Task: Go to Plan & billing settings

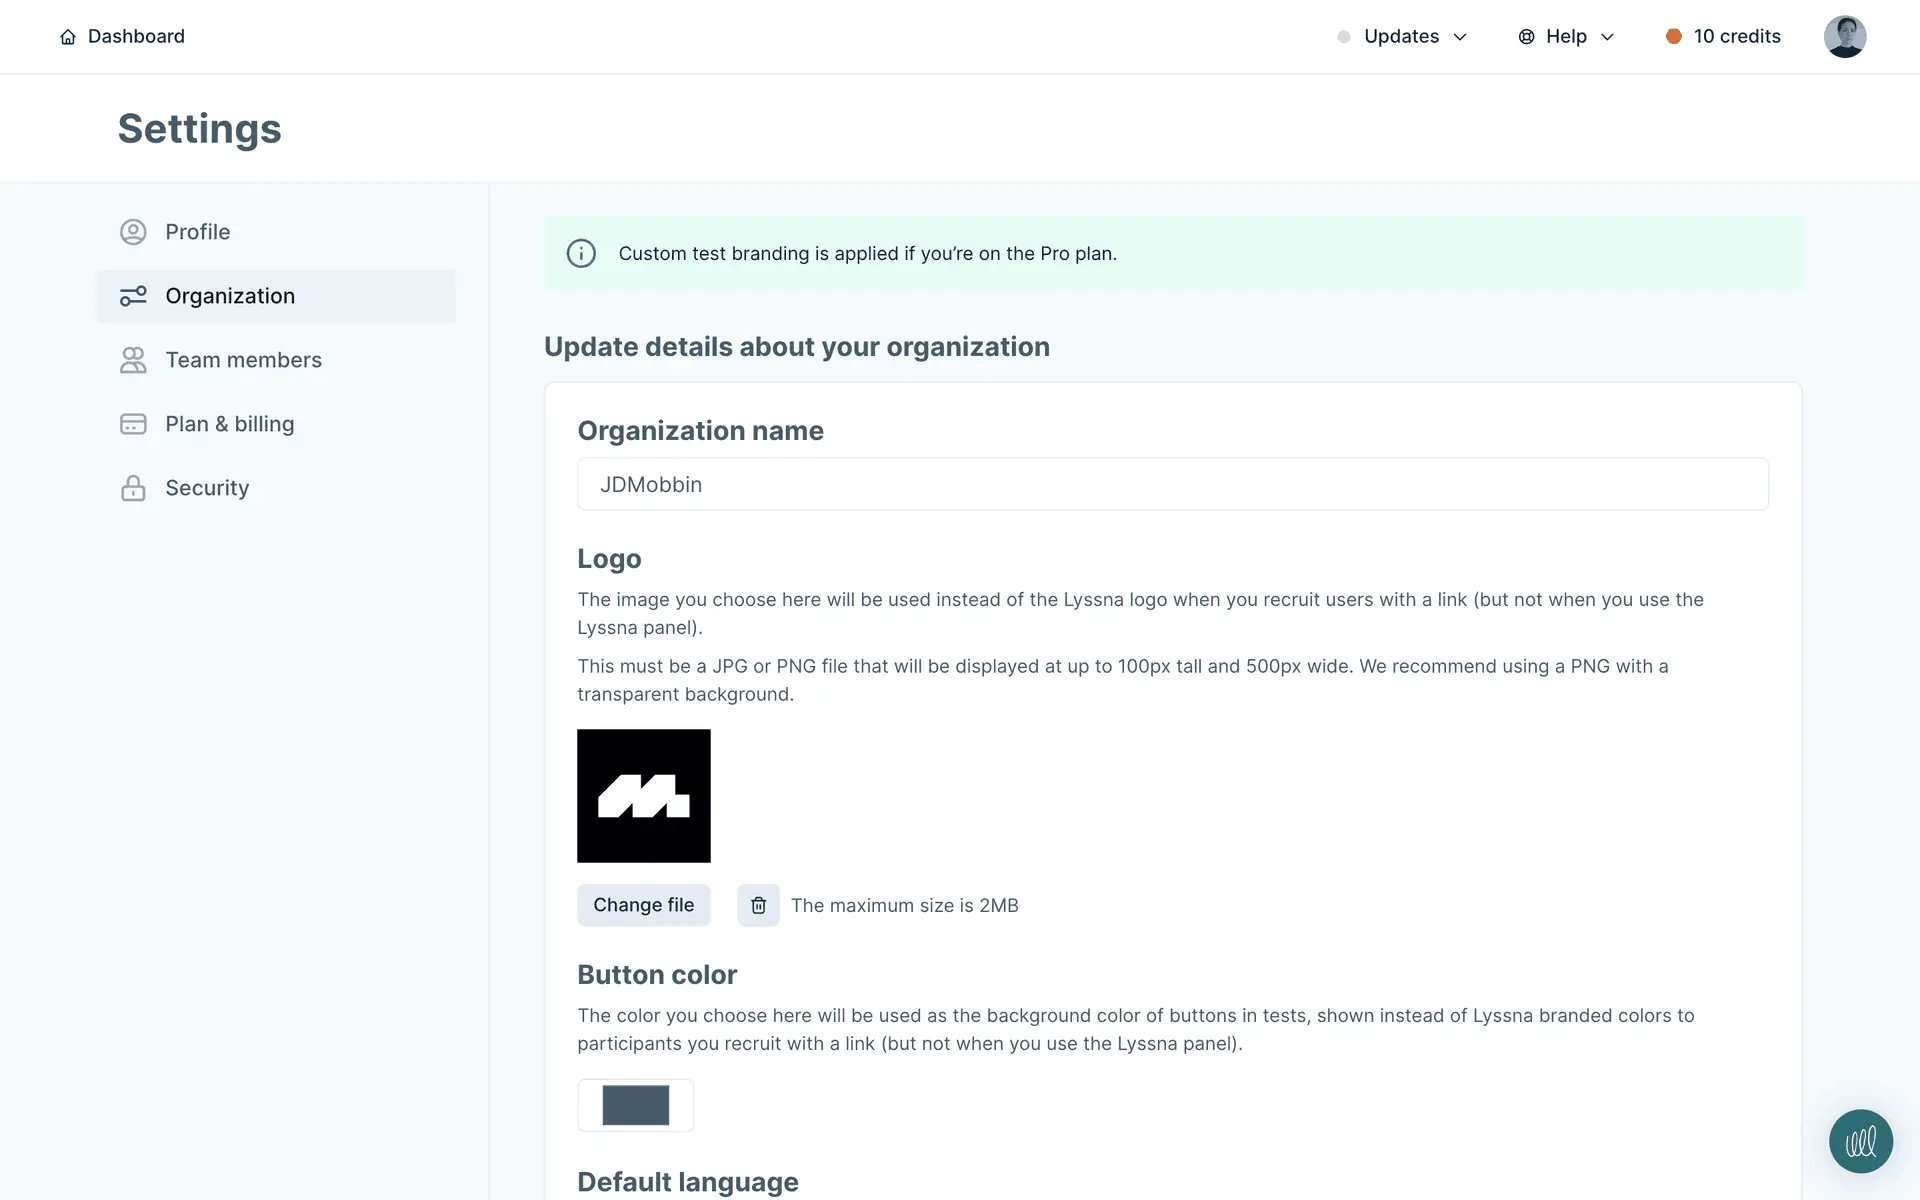Action: (x=229, y=424)
